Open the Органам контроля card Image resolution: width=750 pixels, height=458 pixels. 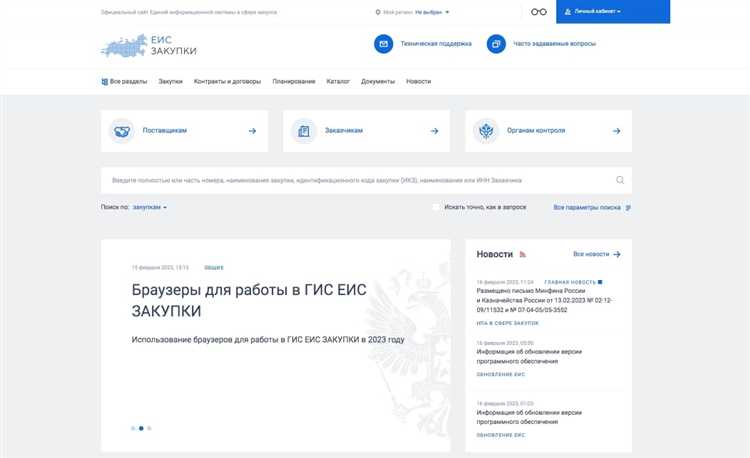549,131
